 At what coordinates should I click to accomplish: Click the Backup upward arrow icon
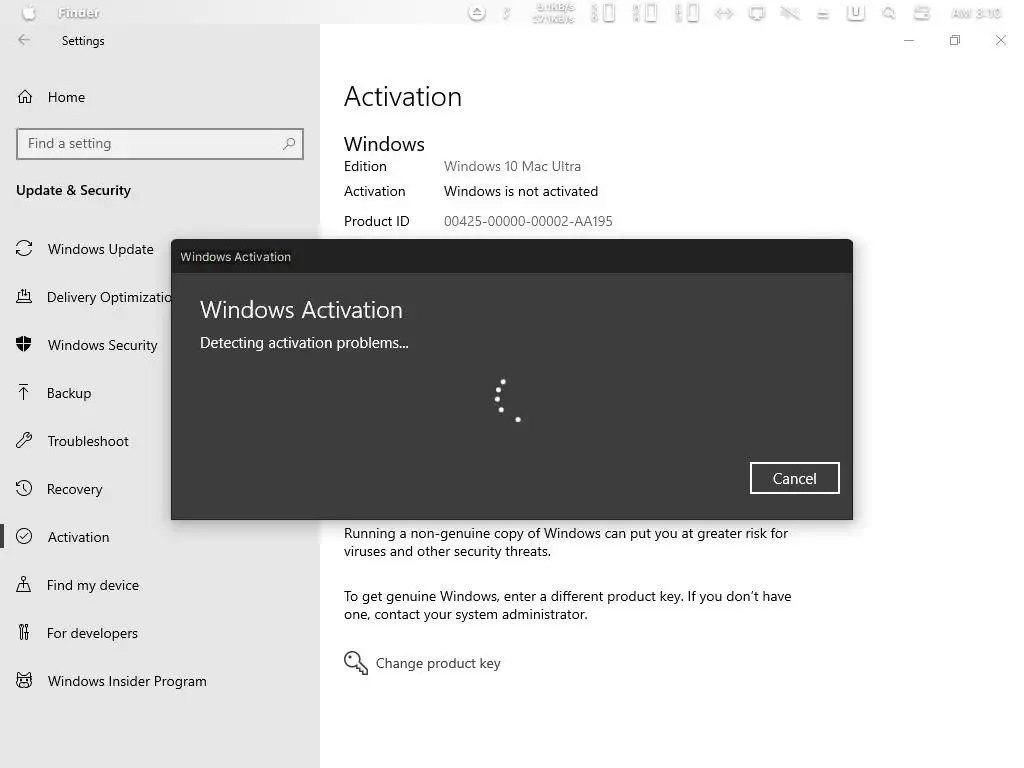pyautogui.click(x=24, y=392)
